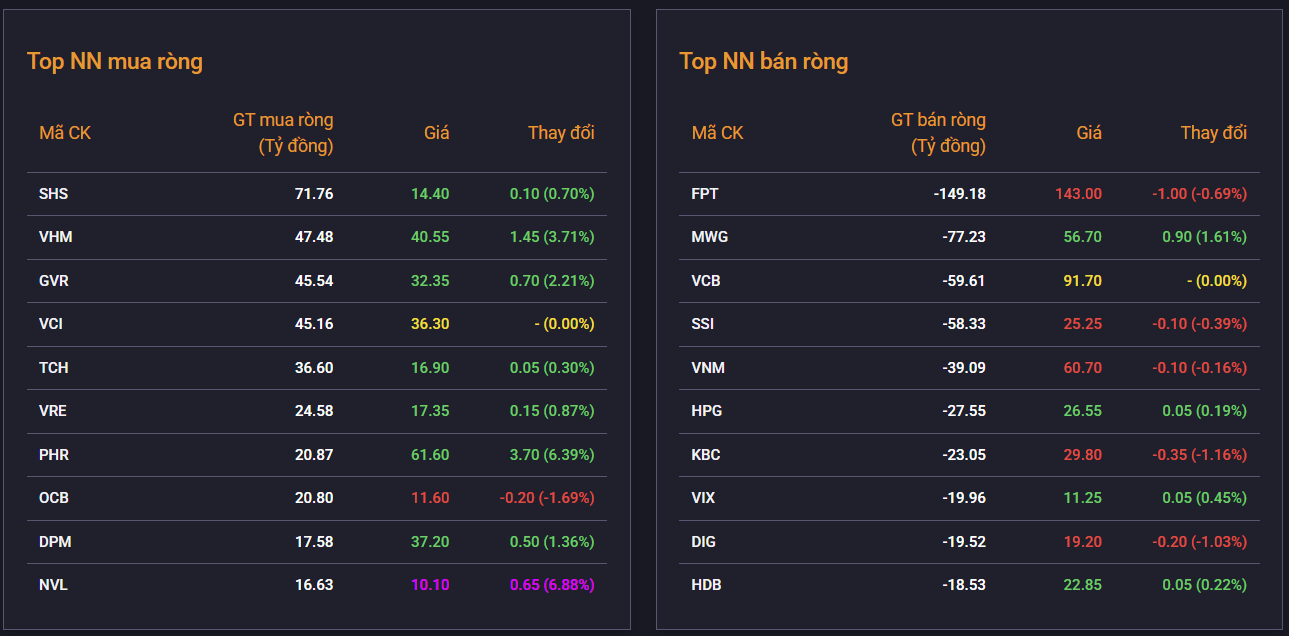This screenshot has height=636, width=1289.
Task: Click the PHR price 61.60
Action: point(430,455)
